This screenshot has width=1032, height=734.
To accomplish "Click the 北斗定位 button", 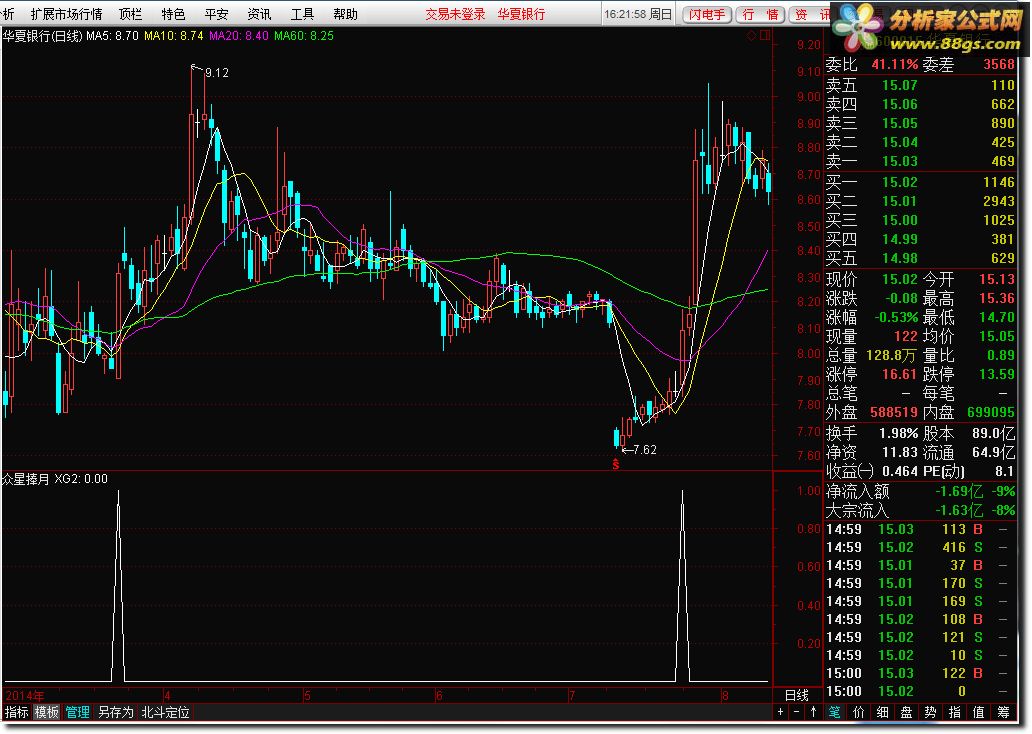I will click(166, 712).
